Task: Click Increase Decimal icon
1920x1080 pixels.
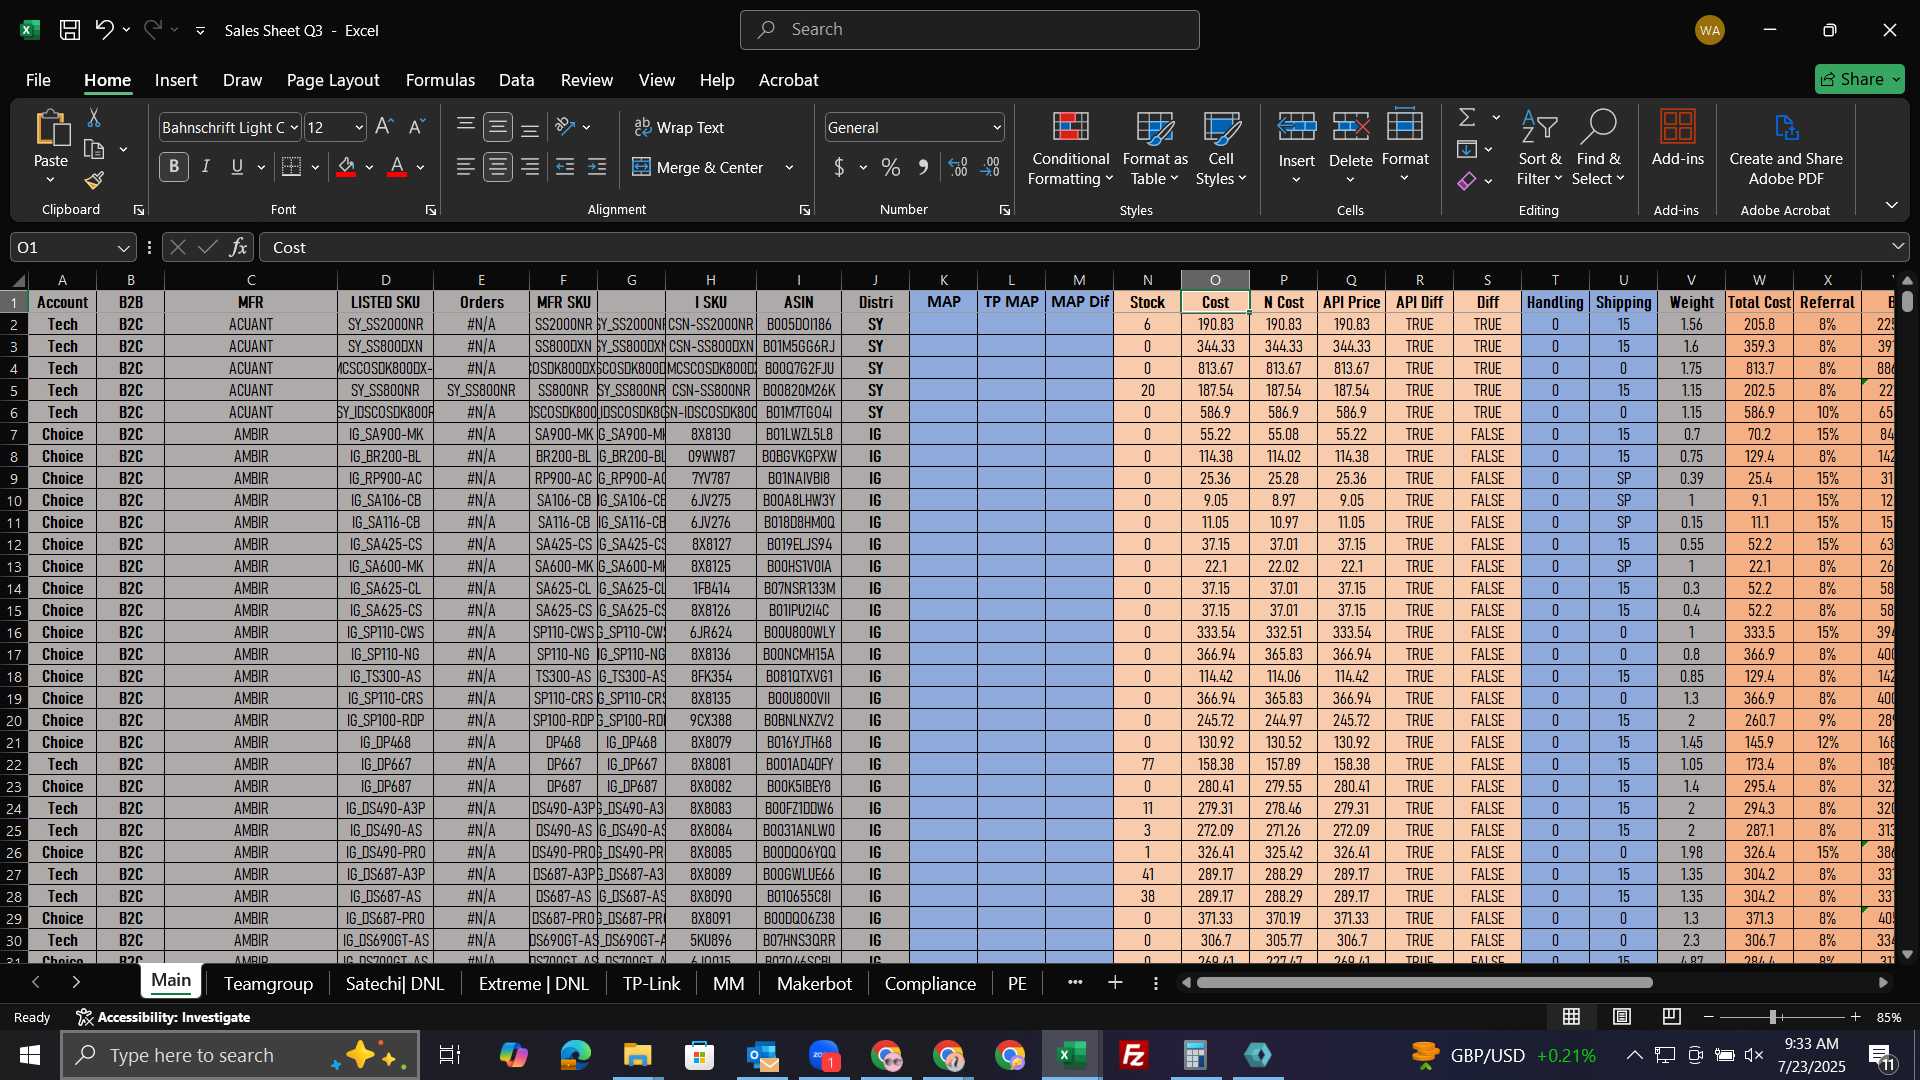Action: pyautogui.click(x=958, y=167)
